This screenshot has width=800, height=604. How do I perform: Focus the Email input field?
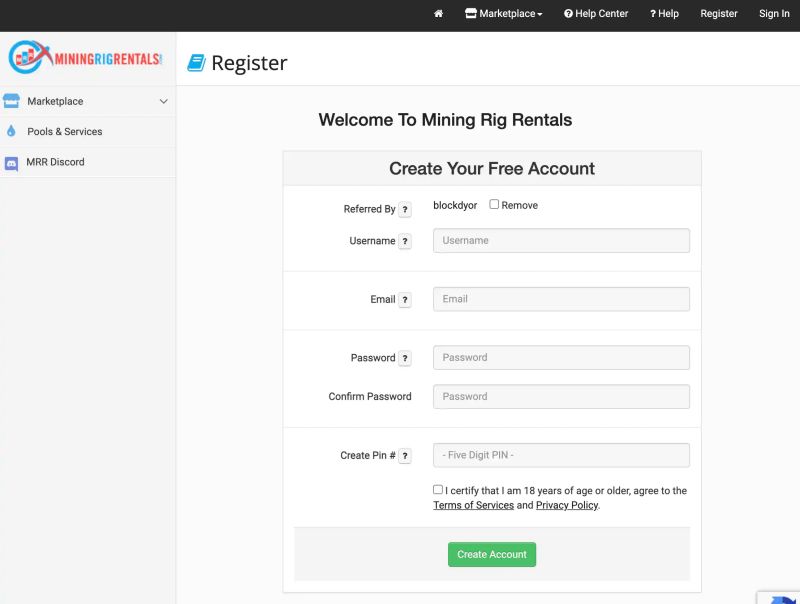click(561, 299)
